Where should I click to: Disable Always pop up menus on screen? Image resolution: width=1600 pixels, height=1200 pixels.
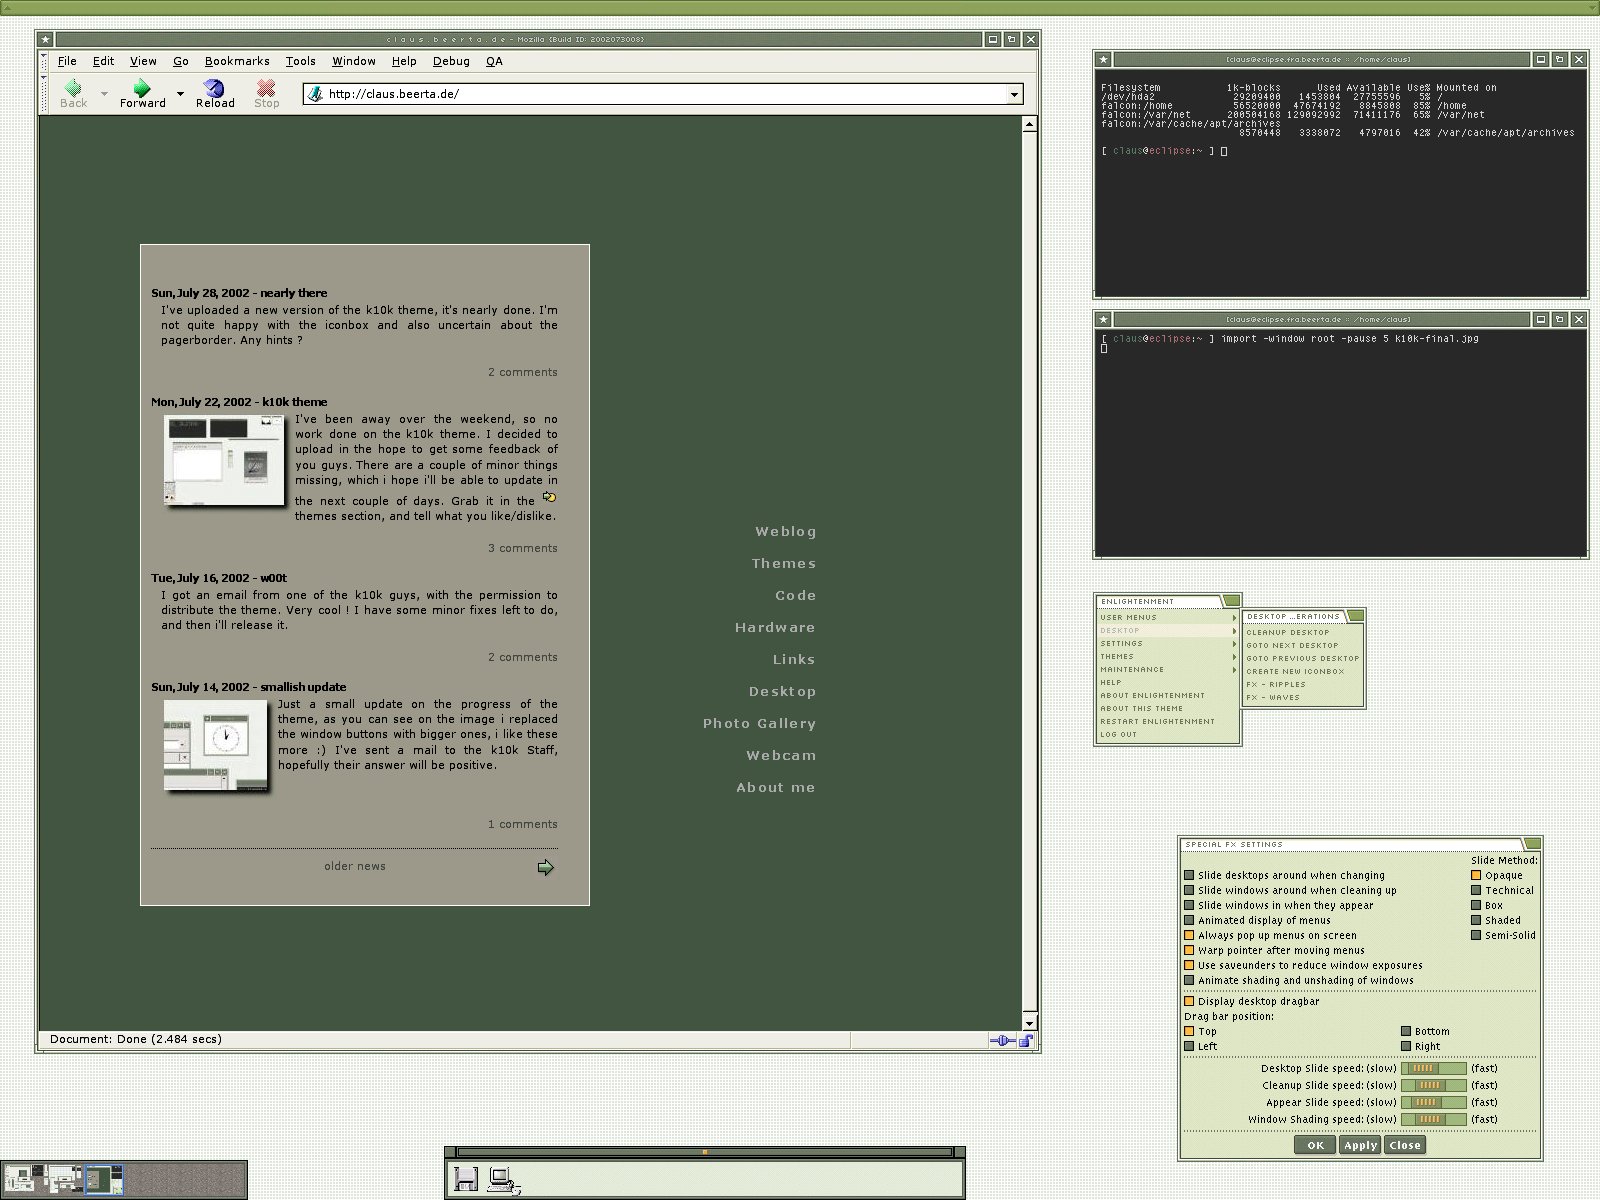(1189, 936)
